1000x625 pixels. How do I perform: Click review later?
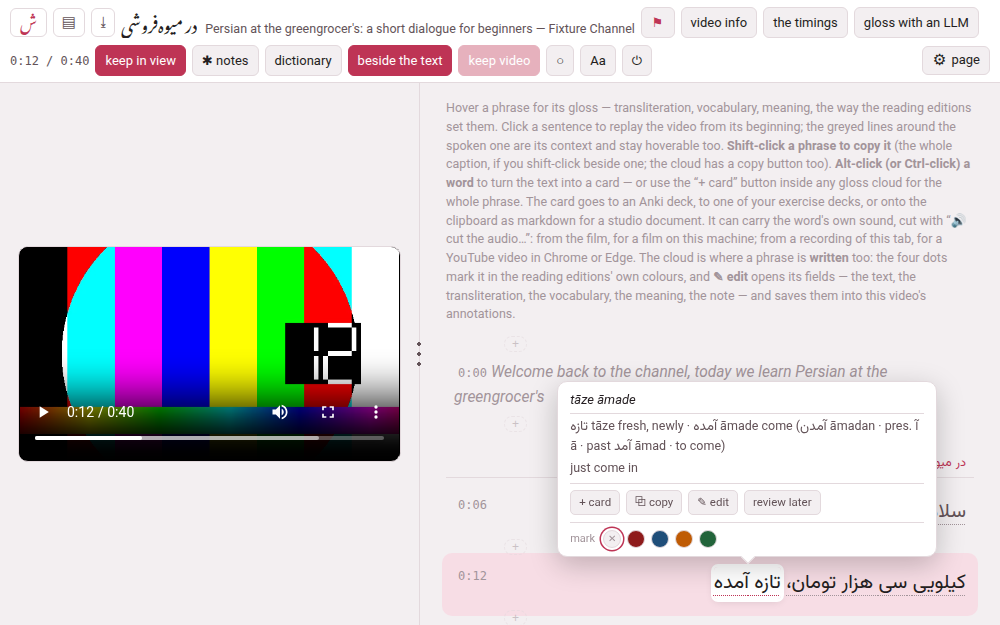pyautogui.click(x=782, y=503)
